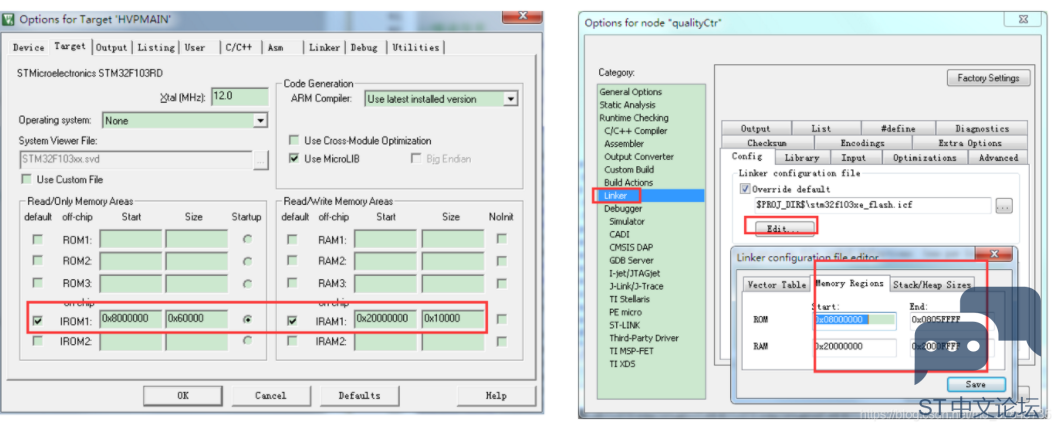Screen dimensions: 1052x431
Task: Click the IROM1 Size field 0x60000
Action: click(x=197, y=319)
